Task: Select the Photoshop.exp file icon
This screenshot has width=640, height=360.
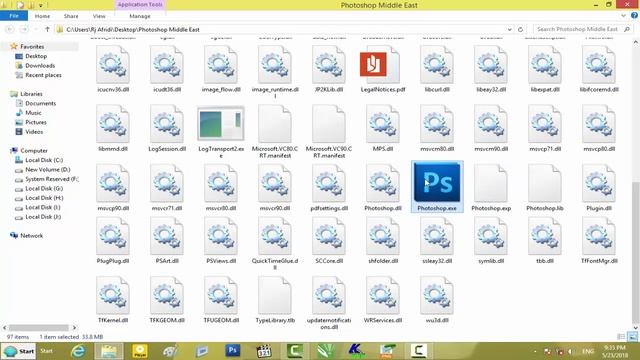Action: coord(491,183)
